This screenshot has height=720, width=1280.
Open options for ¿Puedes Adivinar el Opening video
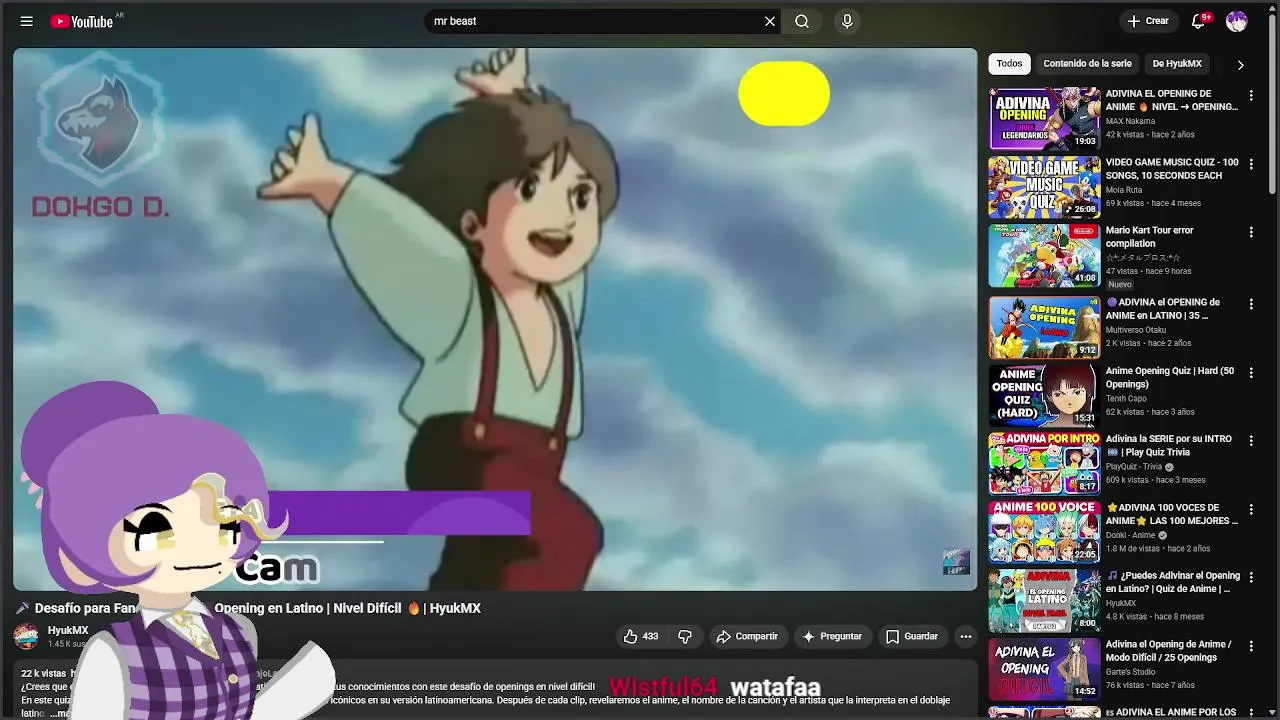(1251, 578)
